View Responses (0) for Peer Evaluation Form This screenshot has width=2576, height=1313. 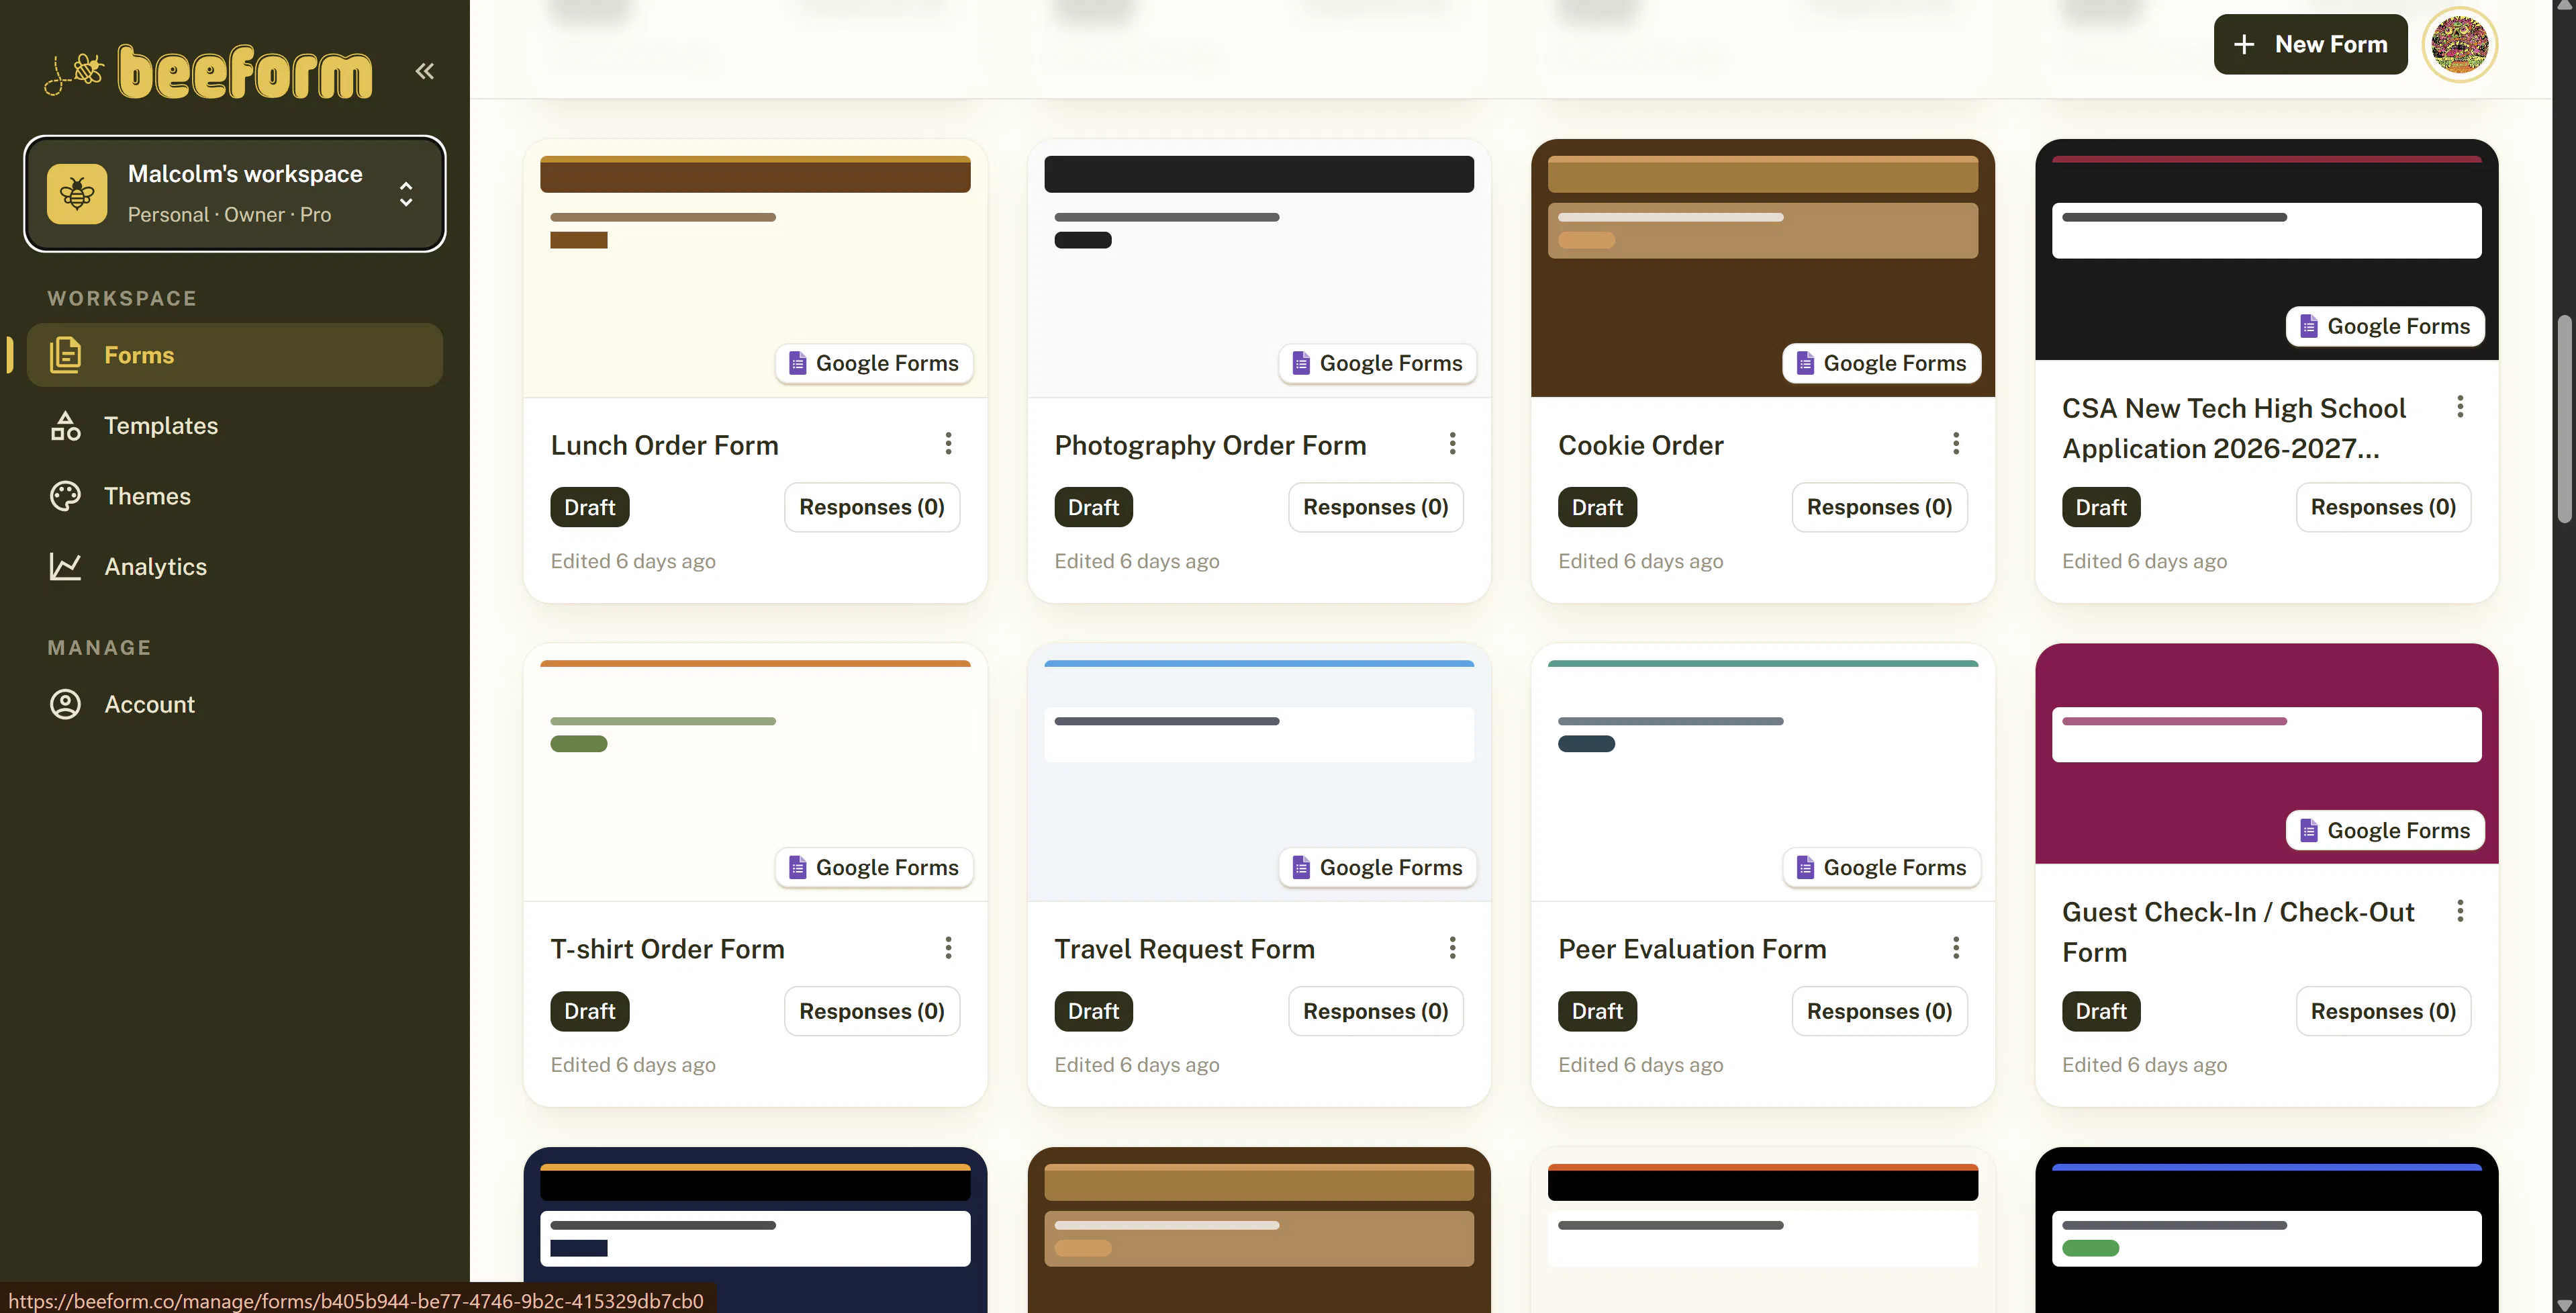pyautogui.click(x=1880, y=1011)
